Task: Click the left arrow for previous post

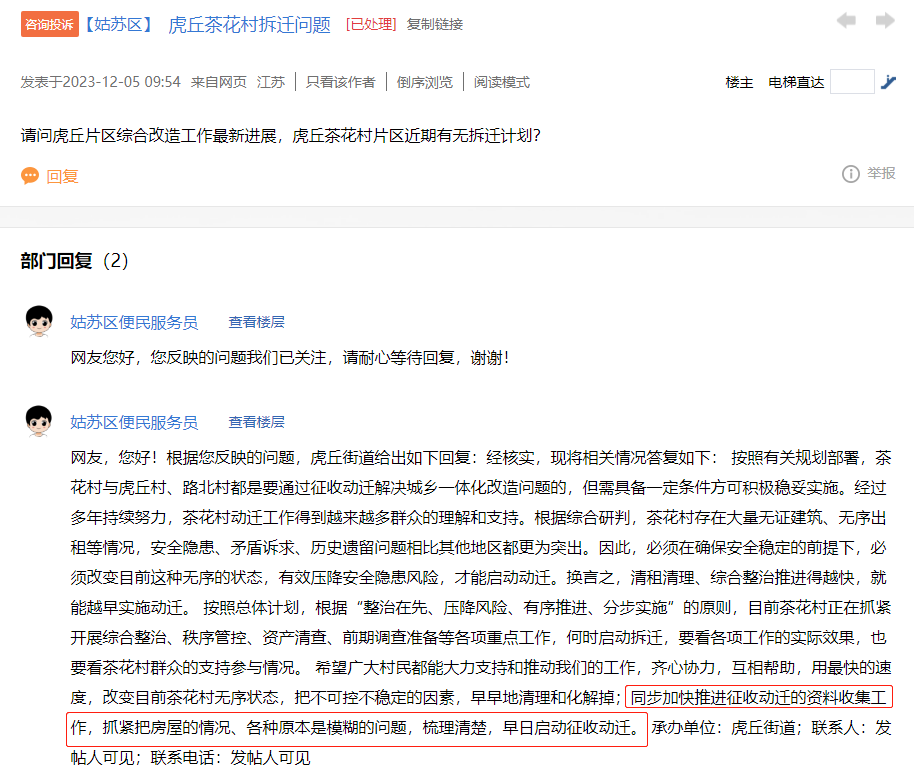Action: (846, 21)
